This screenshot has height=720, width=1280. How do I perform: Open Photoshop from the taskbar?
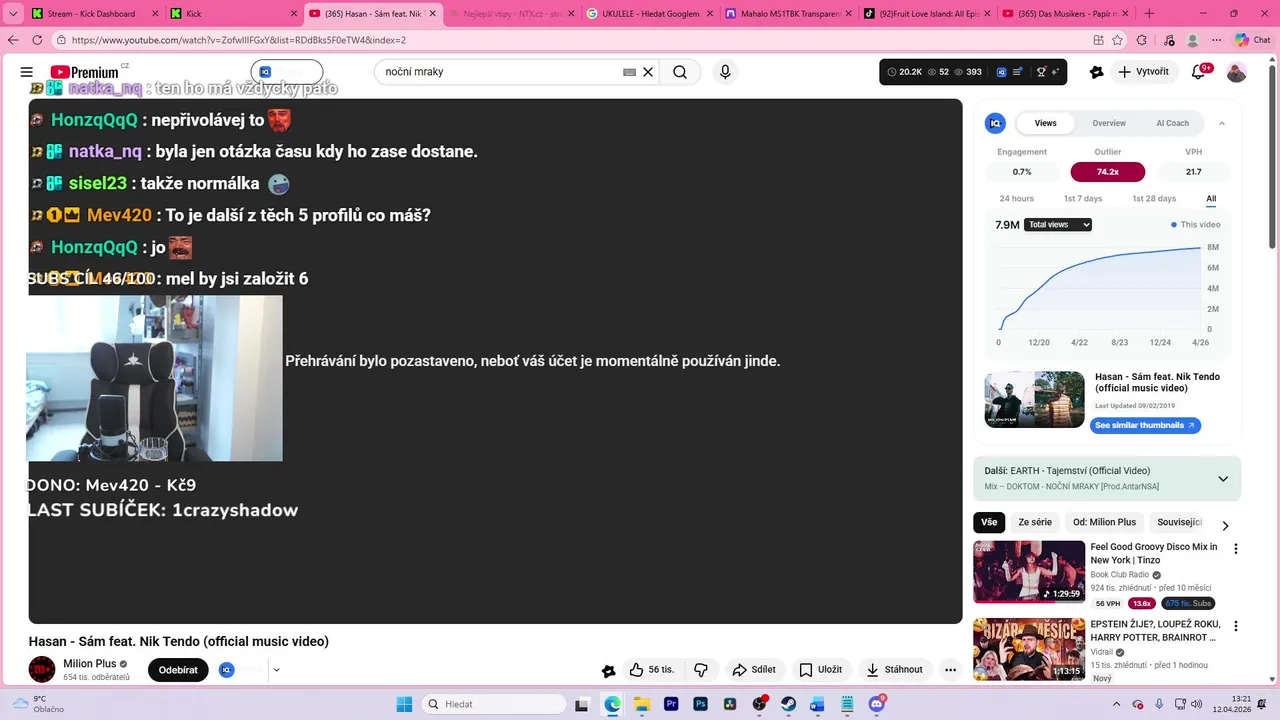[x=700, y=704]
